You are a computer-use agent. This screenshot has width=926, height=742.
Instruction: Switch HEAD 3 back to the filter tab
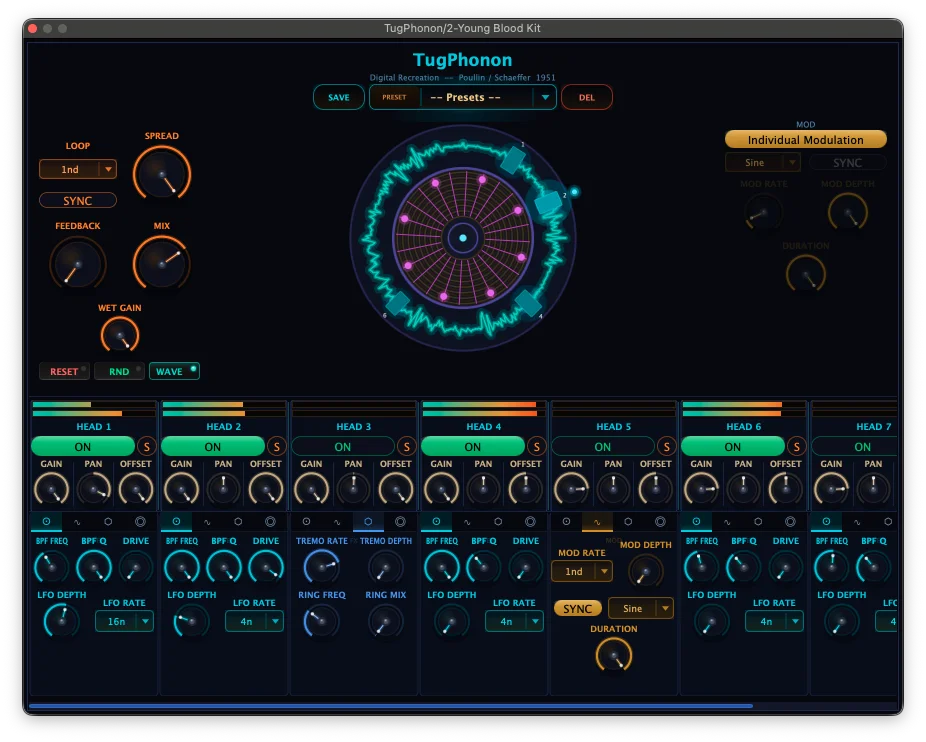[308, 521]
